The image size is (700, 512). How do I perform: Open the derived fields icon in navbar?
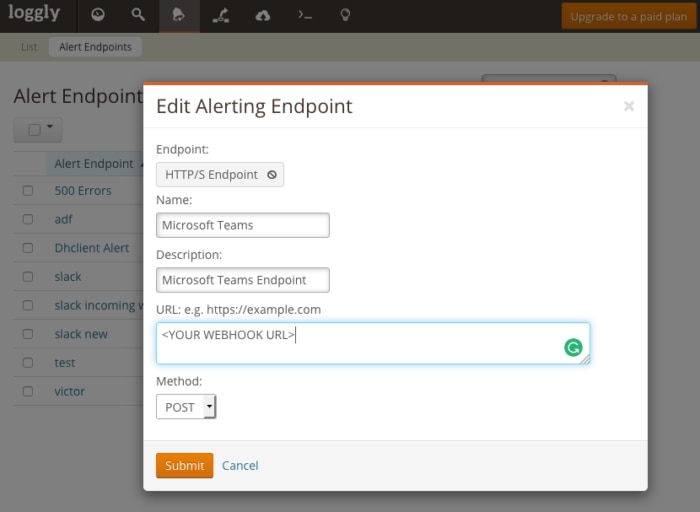221,16
